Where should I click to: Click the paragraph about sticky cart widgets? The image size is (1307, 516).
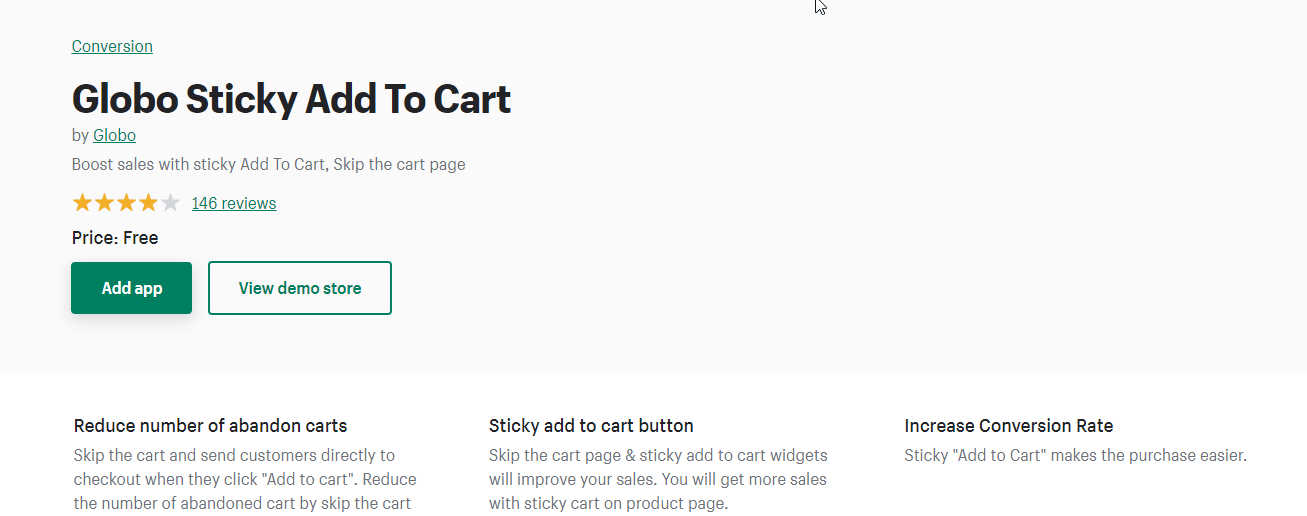pyautogui.click(x=658, y=479)
